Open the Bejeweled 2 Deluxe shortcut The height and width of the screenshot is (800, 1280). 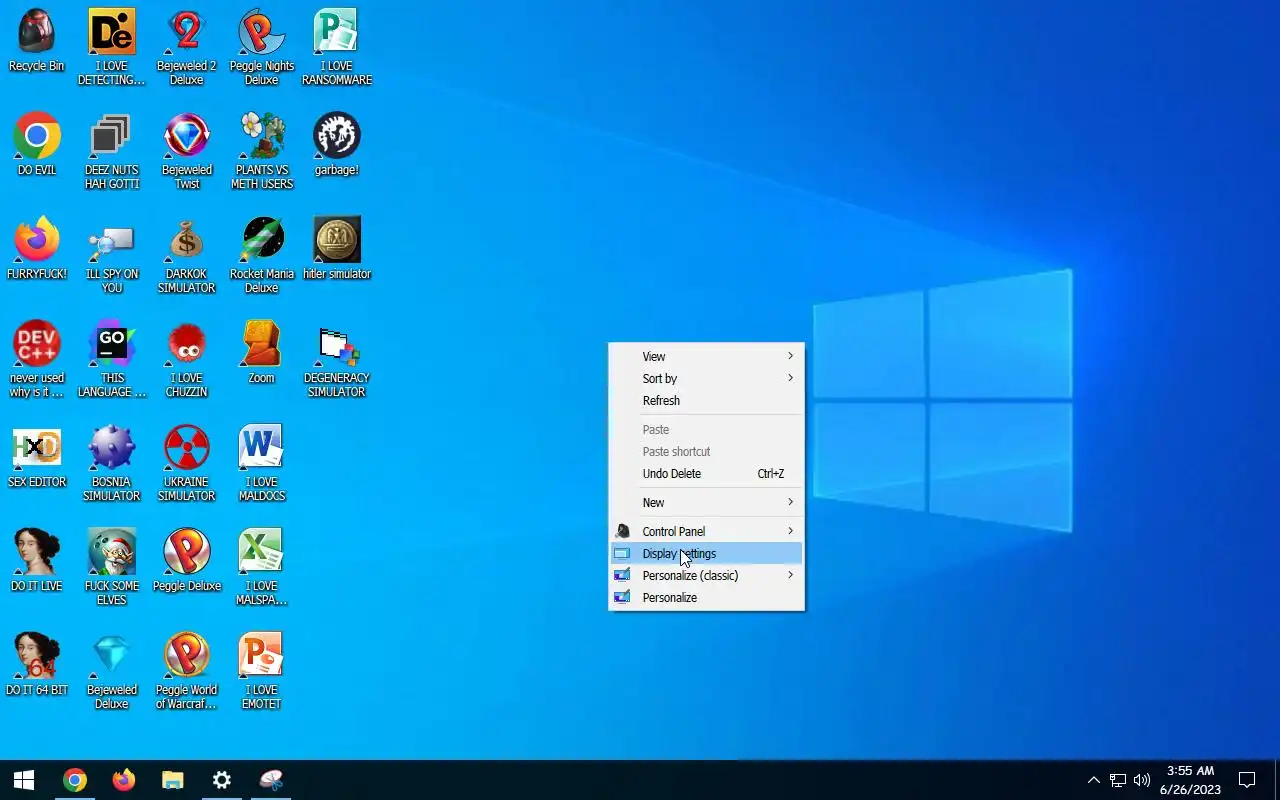click(187, 47)
